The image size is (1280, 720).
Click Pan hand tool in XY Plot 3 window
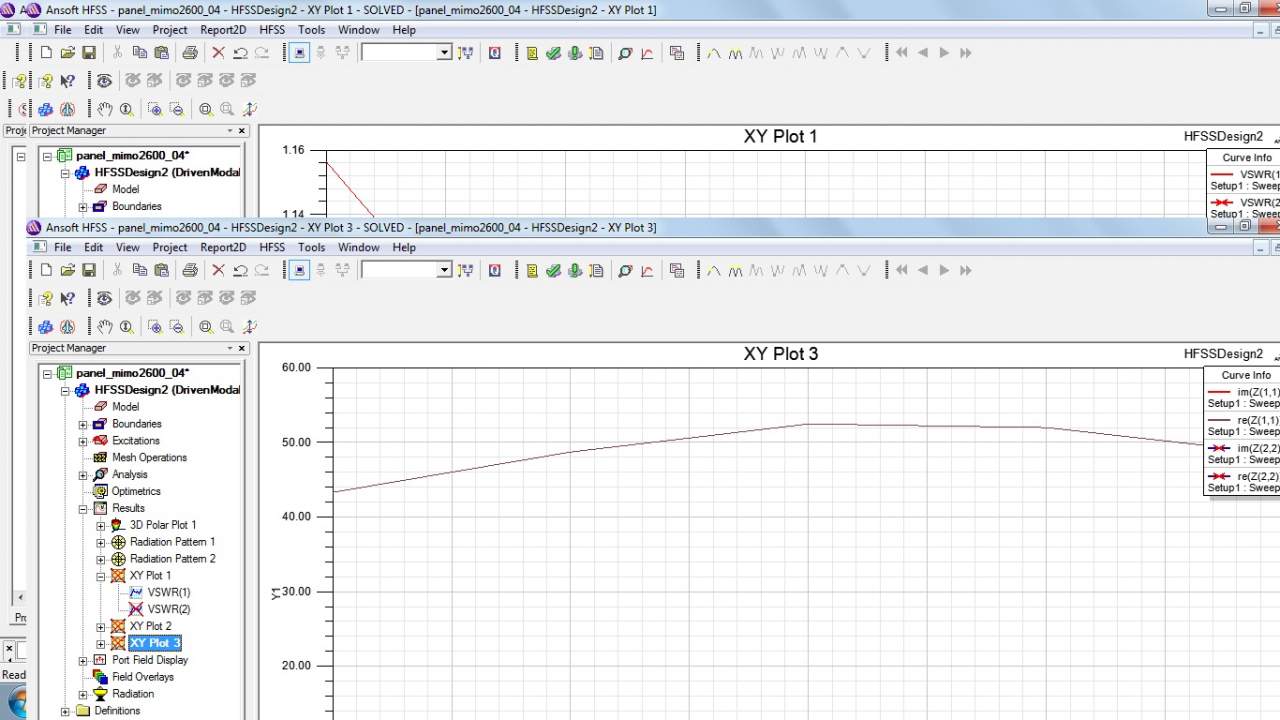click(x=105, y=326)
